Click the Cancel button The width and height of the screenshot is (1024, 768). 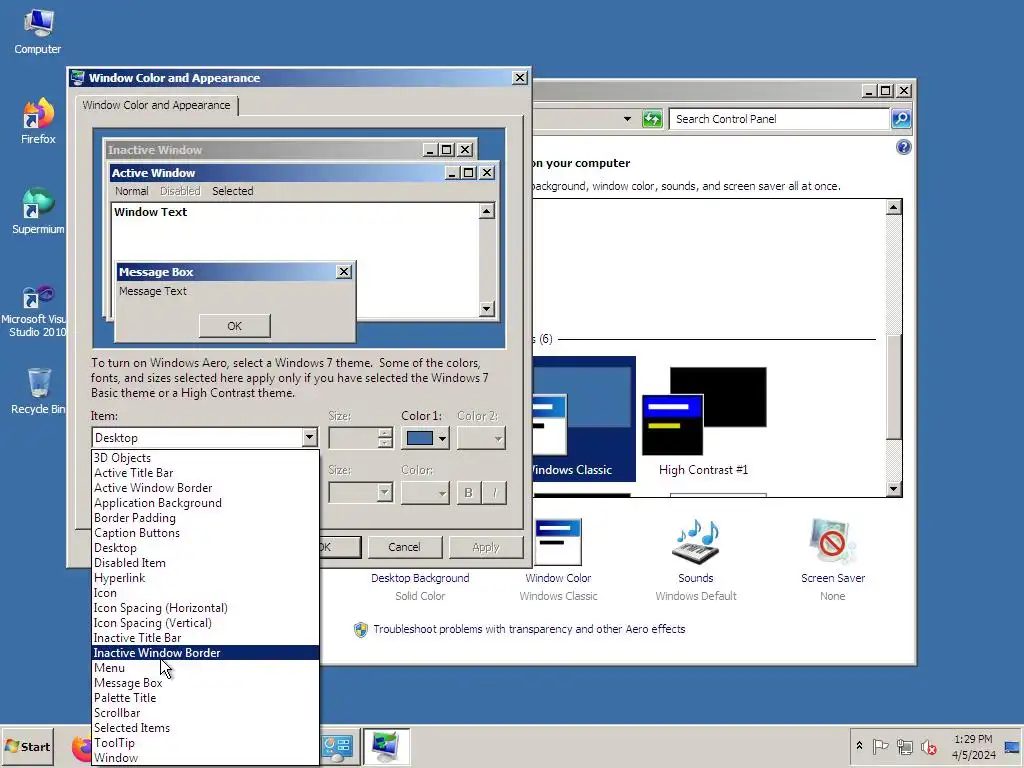click(404, 547)
